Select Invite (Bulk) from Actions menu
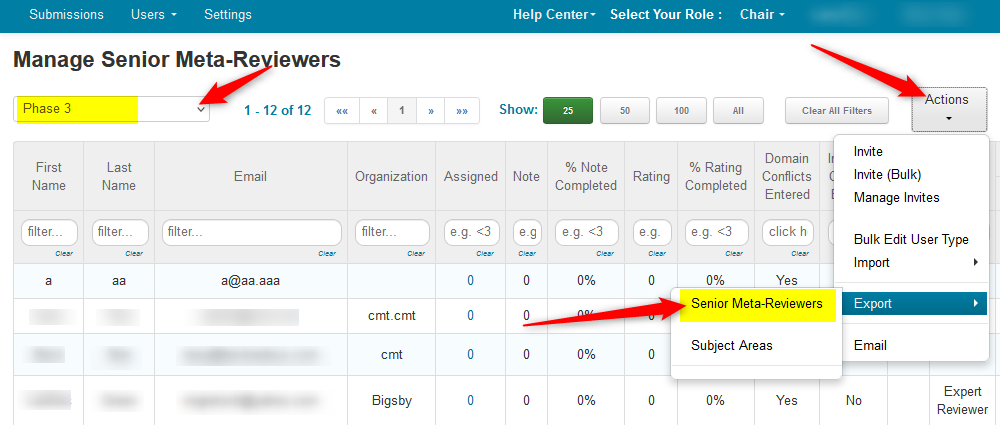Viewport: 1000px width, 425px height. pyautogui.click(x=888, y=174)
